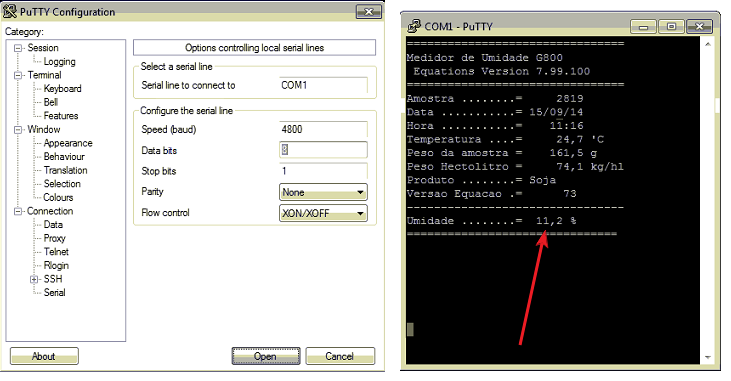This screenshot has height=381, width=731.
Task: Select Bell category
Action: pyautogui.click(x=51, y=102)
